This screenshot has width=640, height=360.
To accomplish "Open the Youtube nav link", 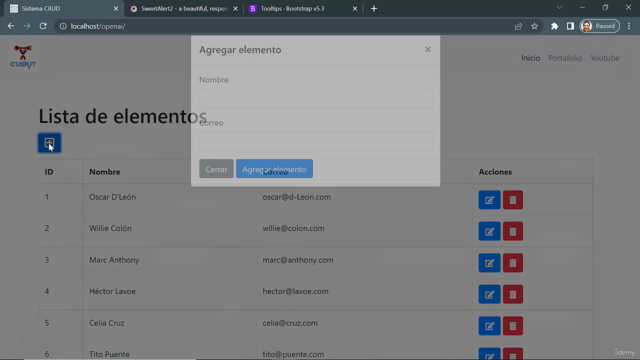I will tap(604, 58).
